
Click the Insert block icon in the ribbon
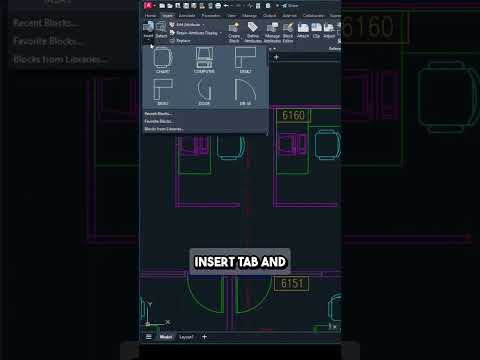pos(148,27)
